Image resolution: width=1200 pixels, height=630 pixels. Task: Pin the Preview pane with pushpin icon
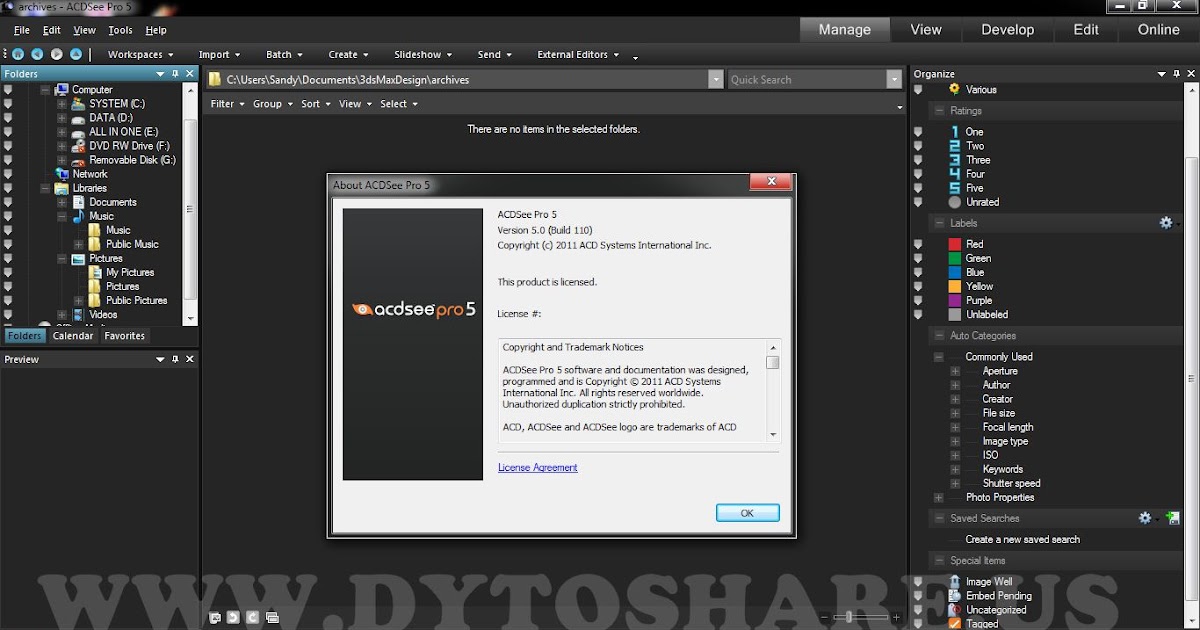point(175,359)
